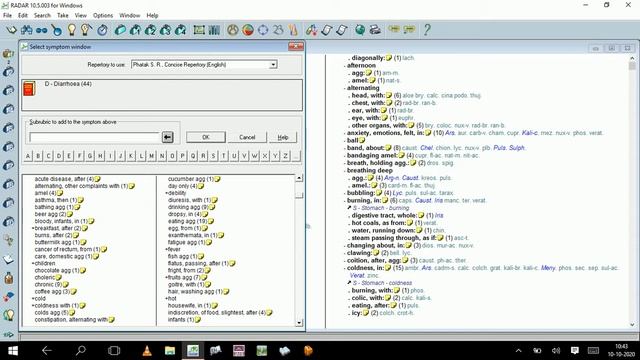
Task: Click the printer icon in toolbar
Action: pyautogui.click(x=375, y=30)
